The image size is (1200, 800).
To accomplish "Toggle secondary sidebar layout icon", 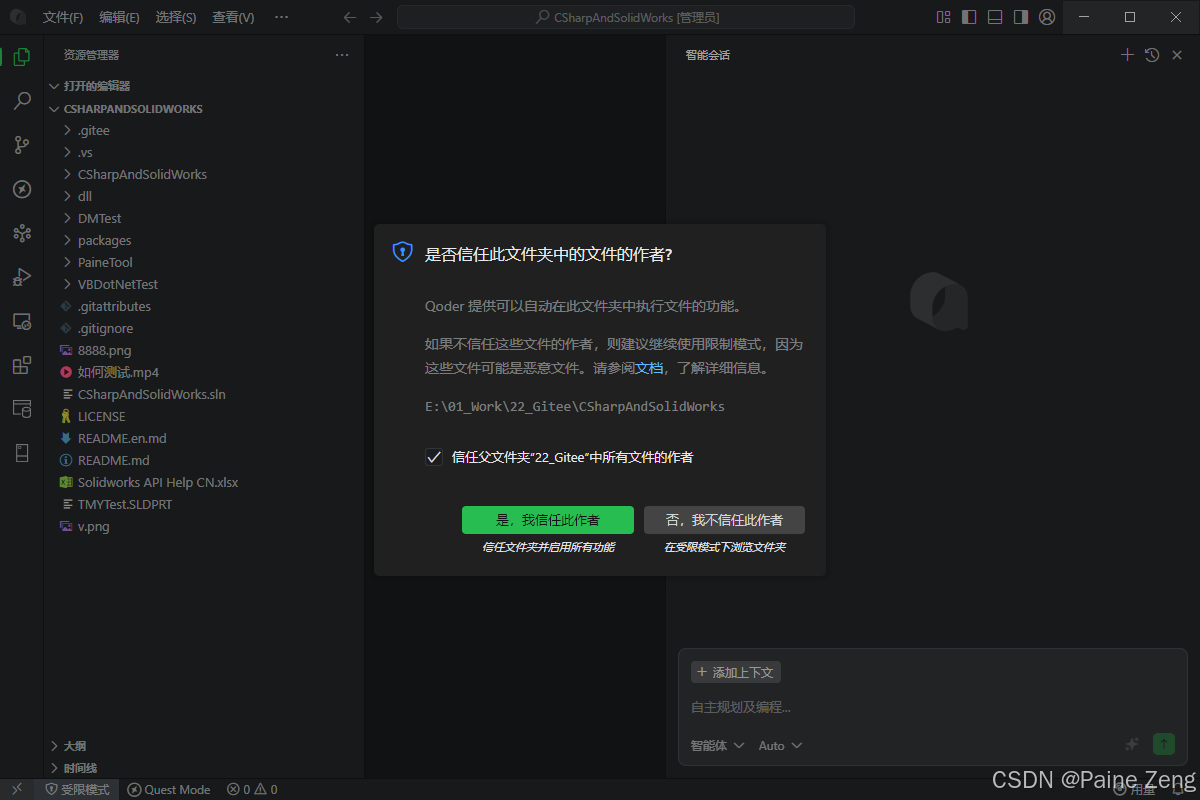I will 1021,17.
